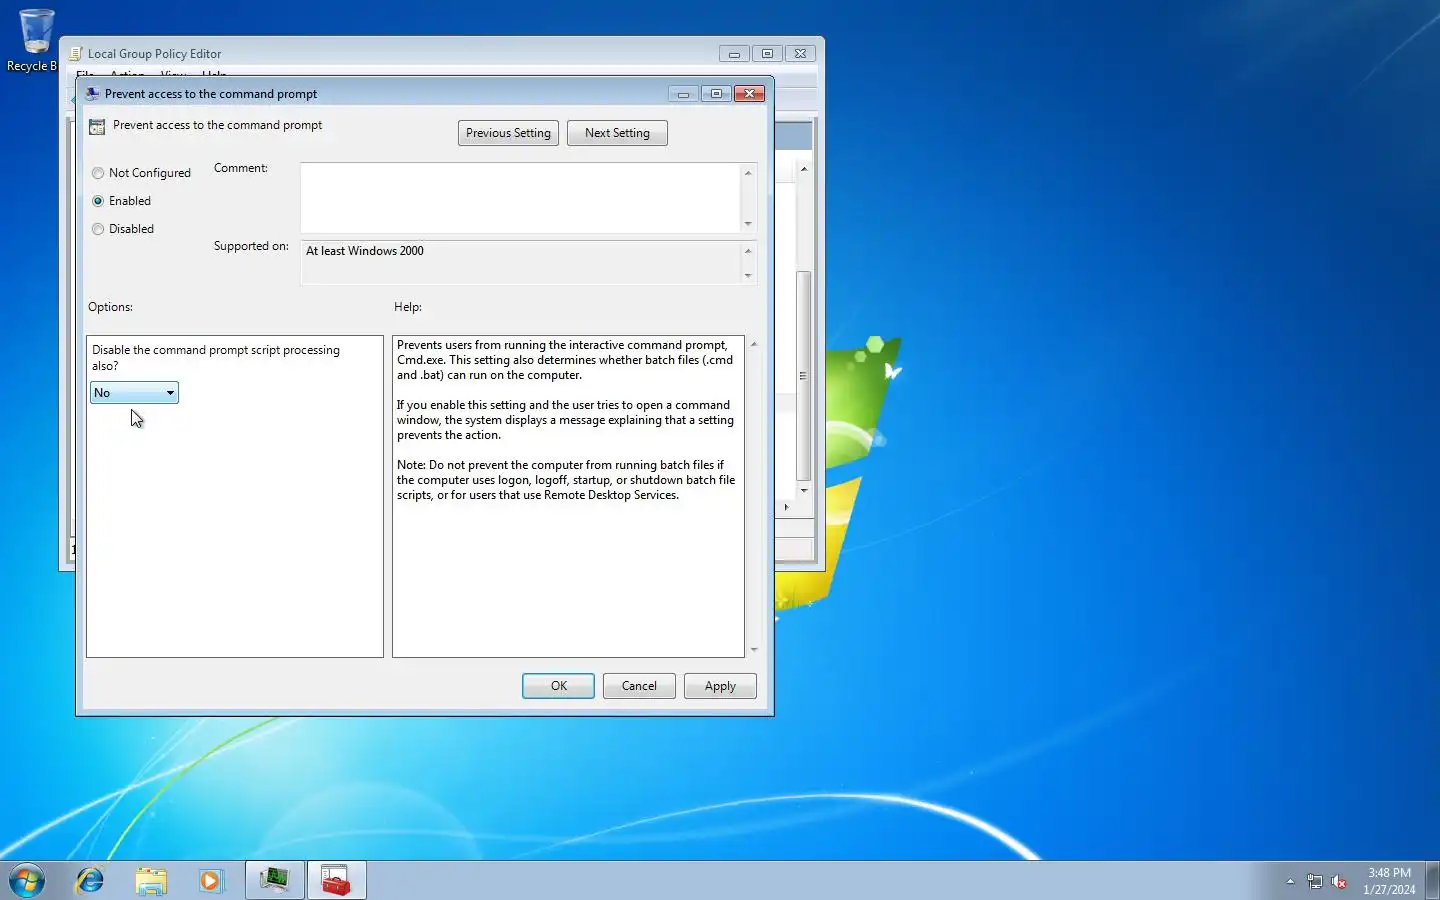Maximize the Prevent access dialog window
The height and width of the screenshot is (900, 1440).
(716, 94)
